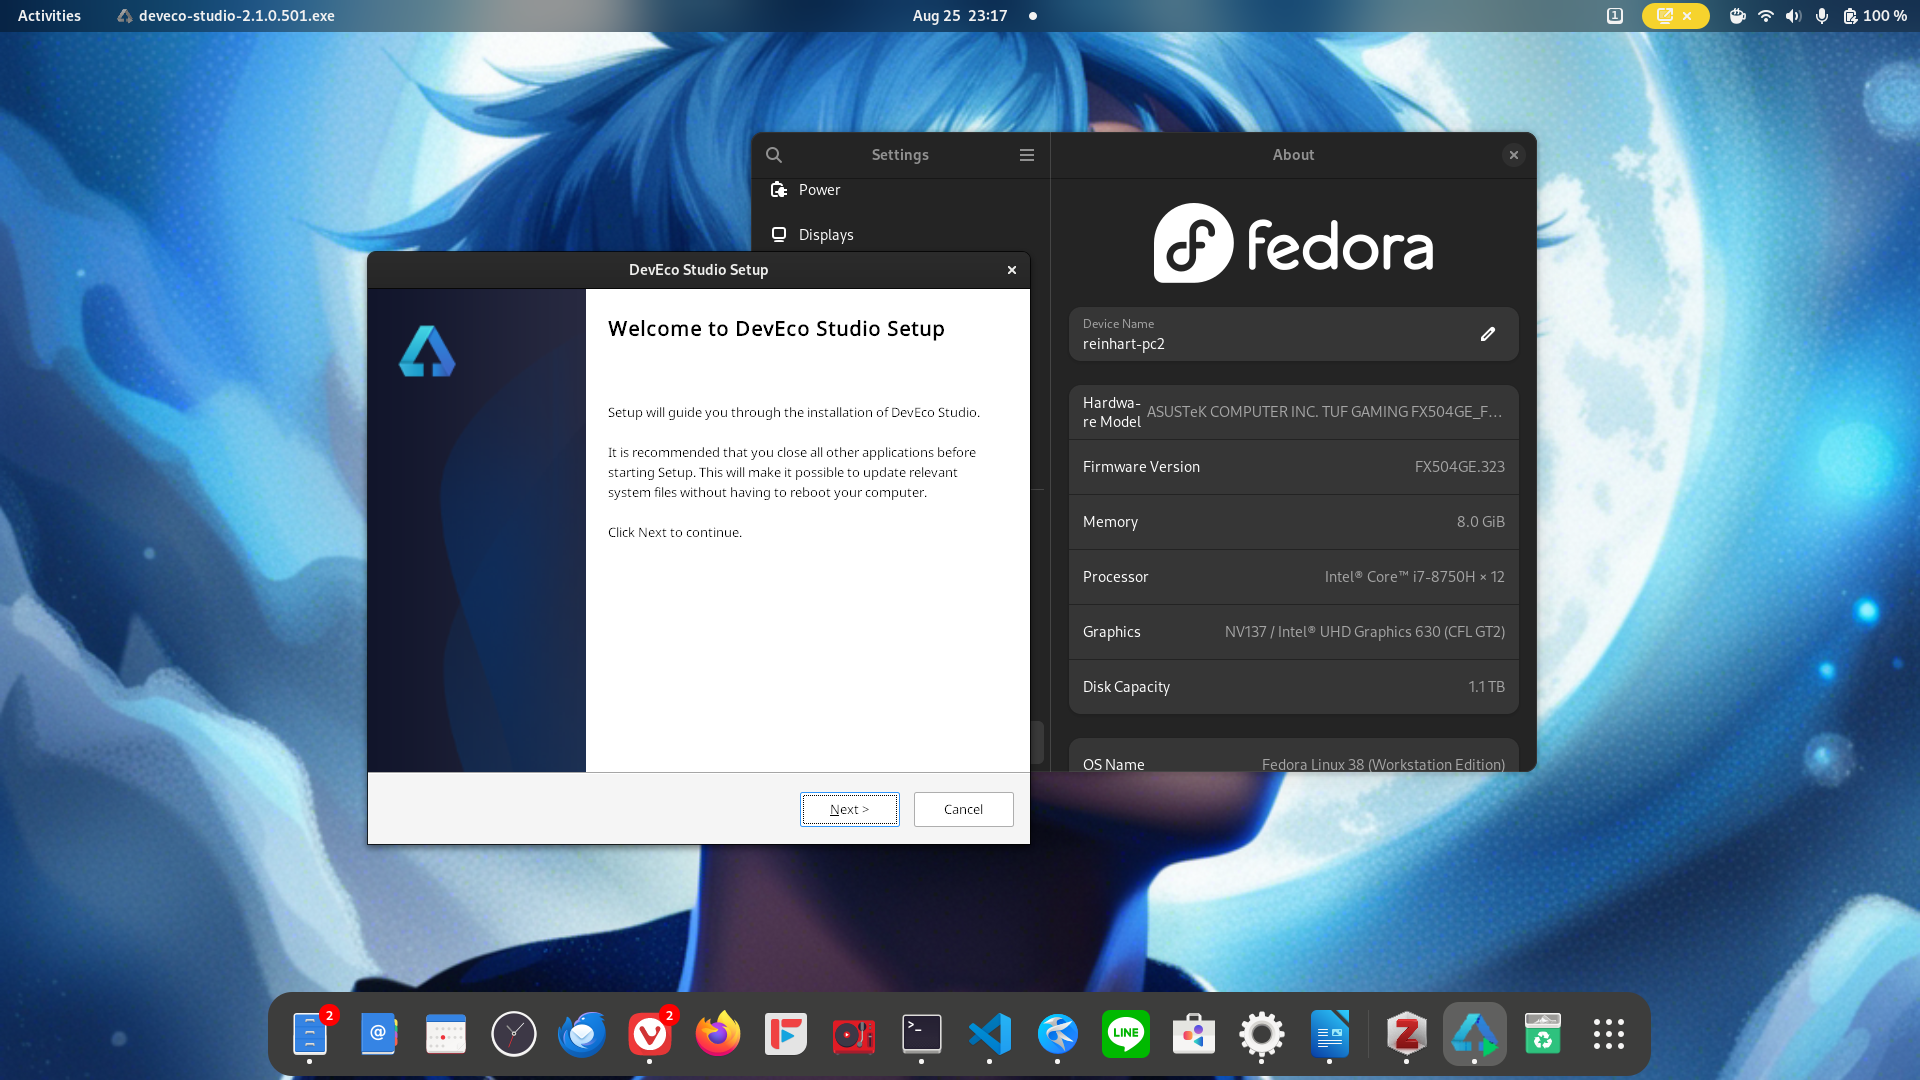Click the microphone icon in top bar
Viewport: 1920px width, 1080px height.
(x=1822, y=16)
